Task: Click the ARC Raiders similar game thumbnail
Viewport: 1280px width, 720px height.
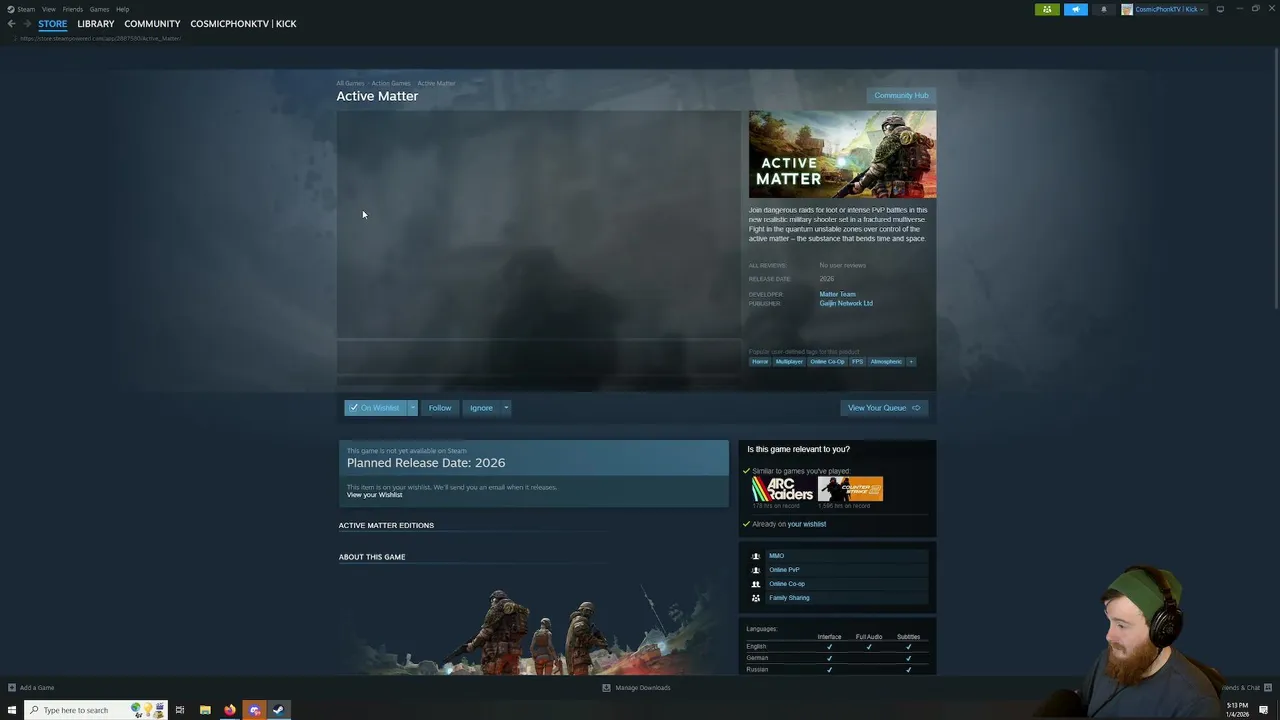Action: [783, 489]
